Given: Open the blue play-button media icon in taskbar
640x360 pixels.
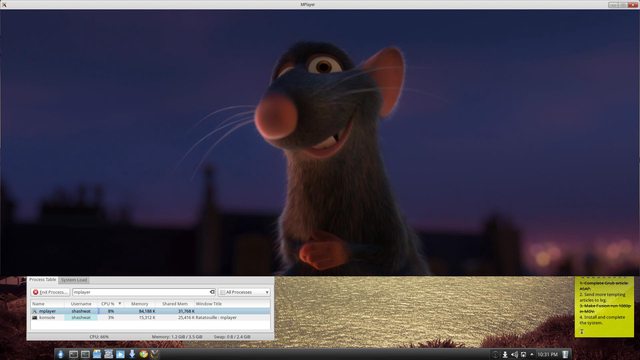Looking at the screenshot, I should pyautogui.click(x=120, y=354).
